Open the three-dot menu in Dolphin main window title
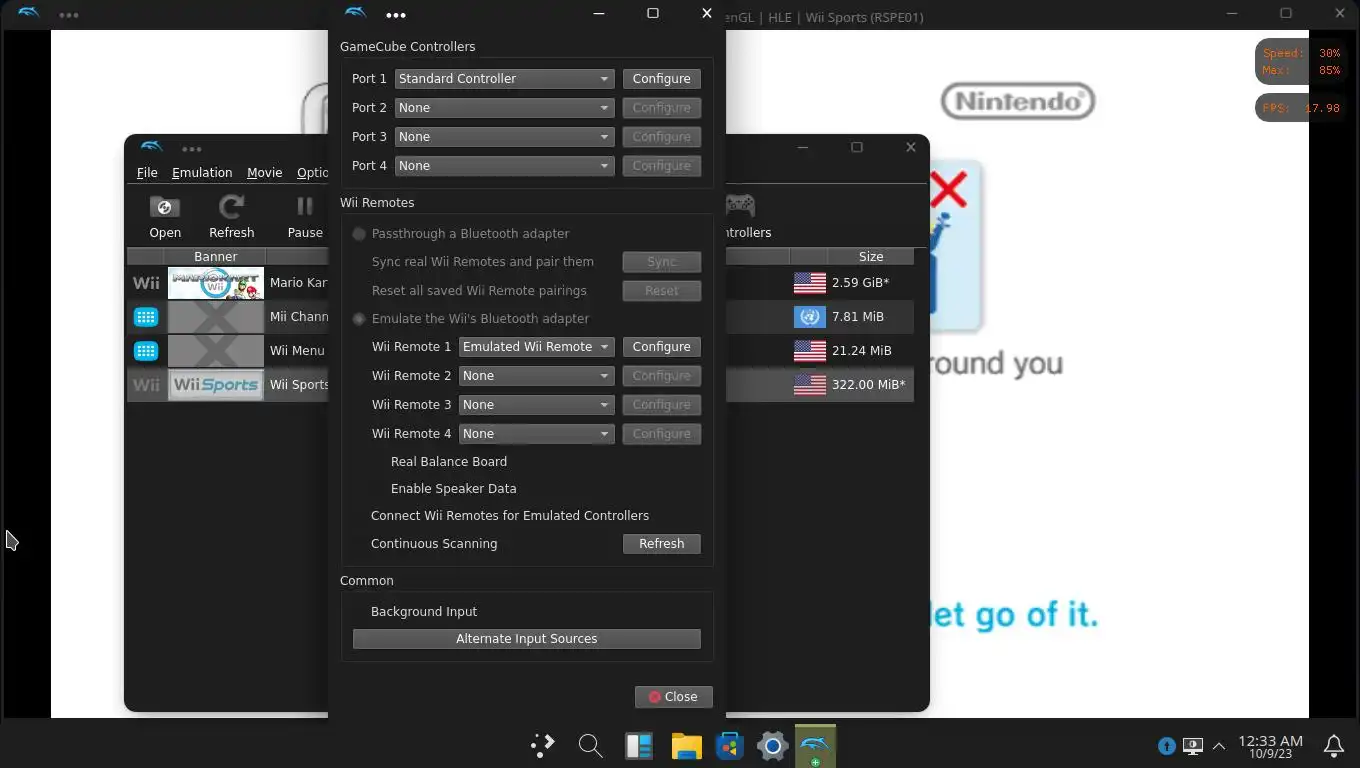Viewport: 1360px width, 768px height. (192, 149)
